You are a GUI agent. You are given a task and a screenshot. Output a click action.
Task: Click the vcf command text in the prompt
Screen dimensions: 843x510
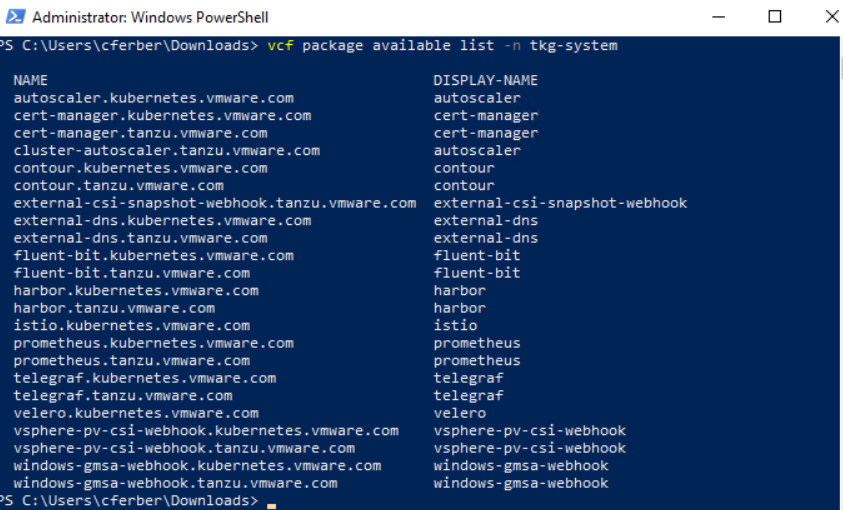[x=279, y=45]
